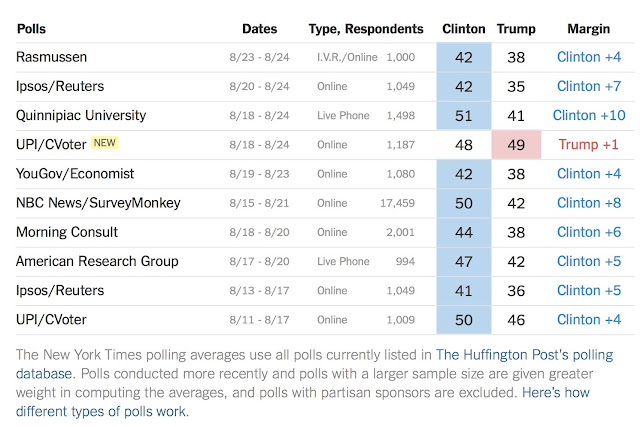Click the Morning Consult poll name

pyautogui.click(x=67, y=232)
